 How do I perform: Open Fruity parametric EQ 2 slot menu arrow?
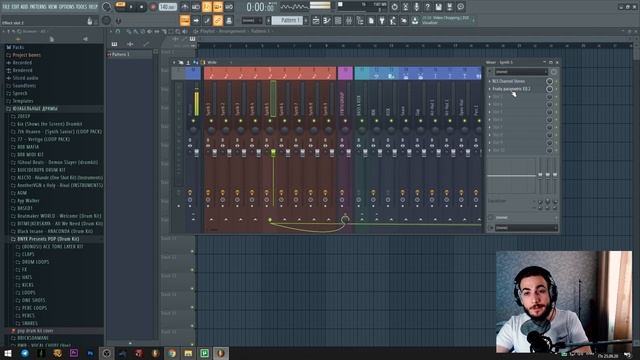(x=490, y=89)
